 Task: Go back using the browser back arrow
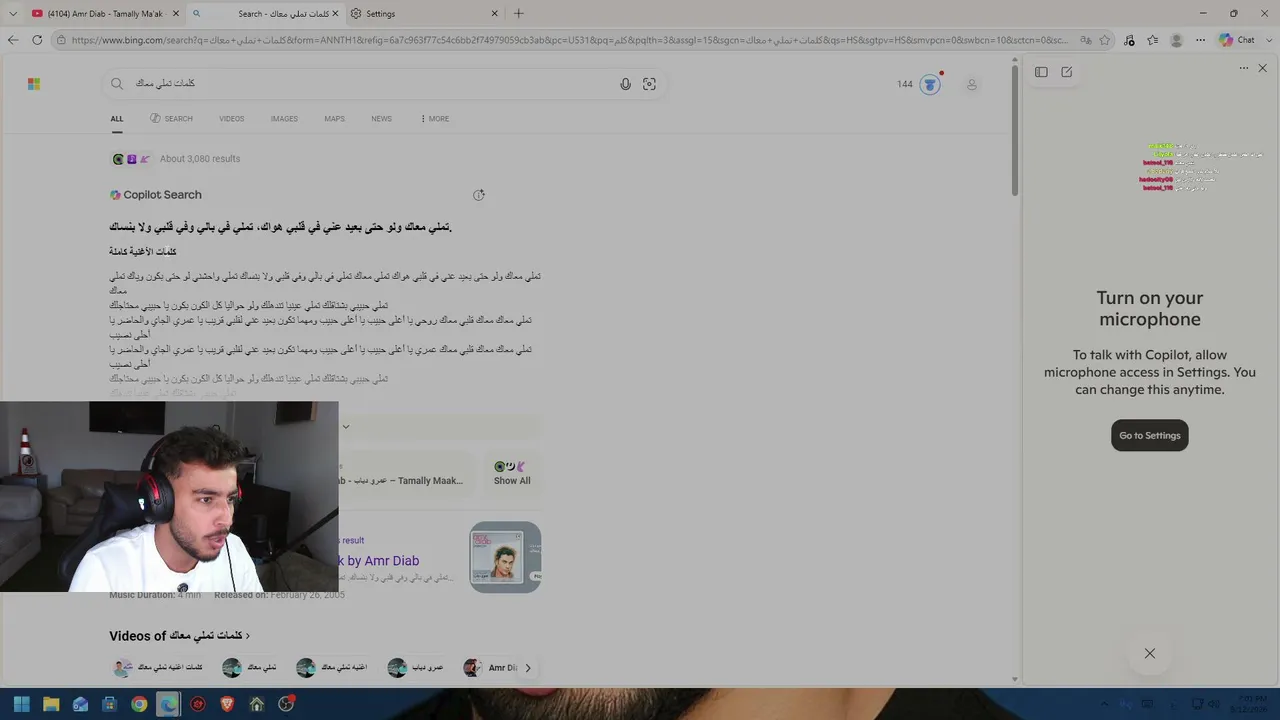point(13,40)
